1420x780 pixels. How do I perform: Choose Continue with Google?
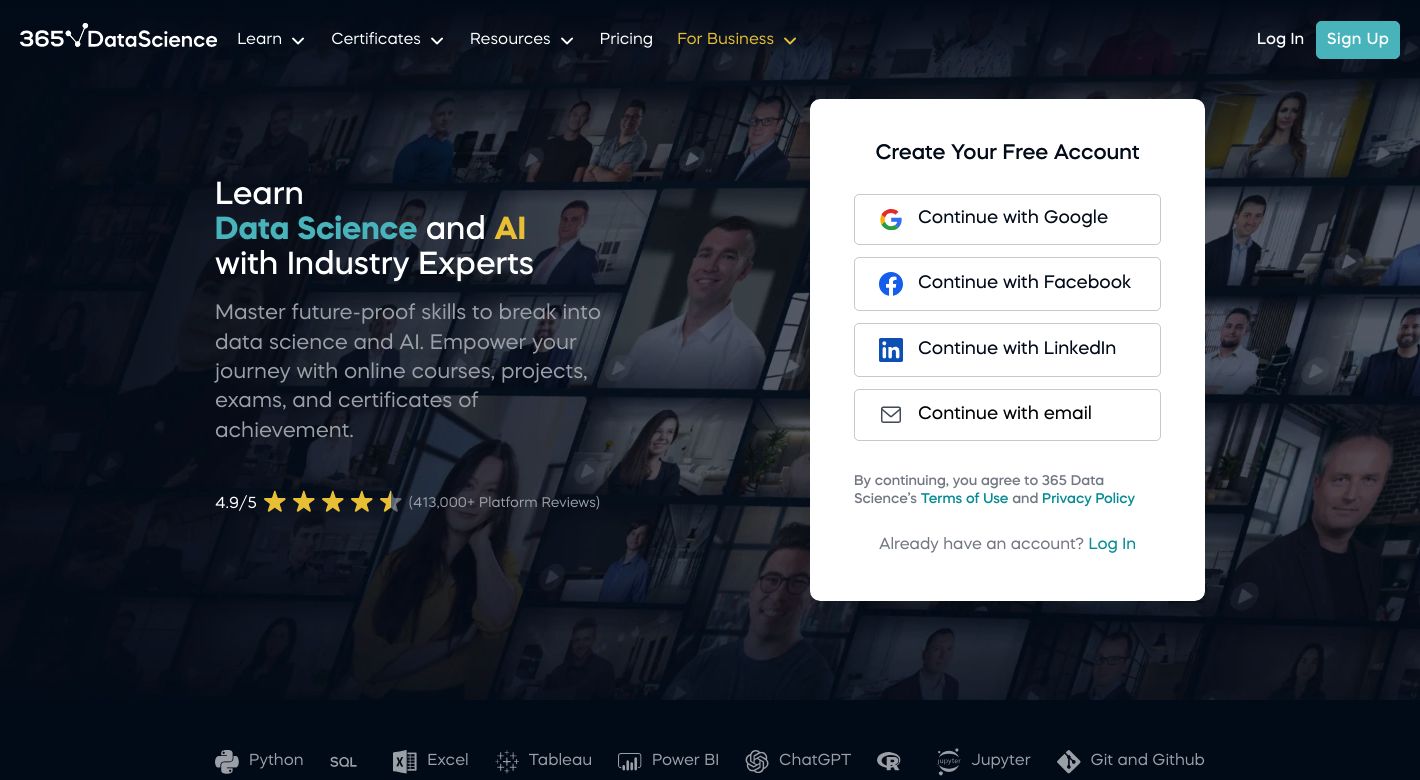[1007, 219]
